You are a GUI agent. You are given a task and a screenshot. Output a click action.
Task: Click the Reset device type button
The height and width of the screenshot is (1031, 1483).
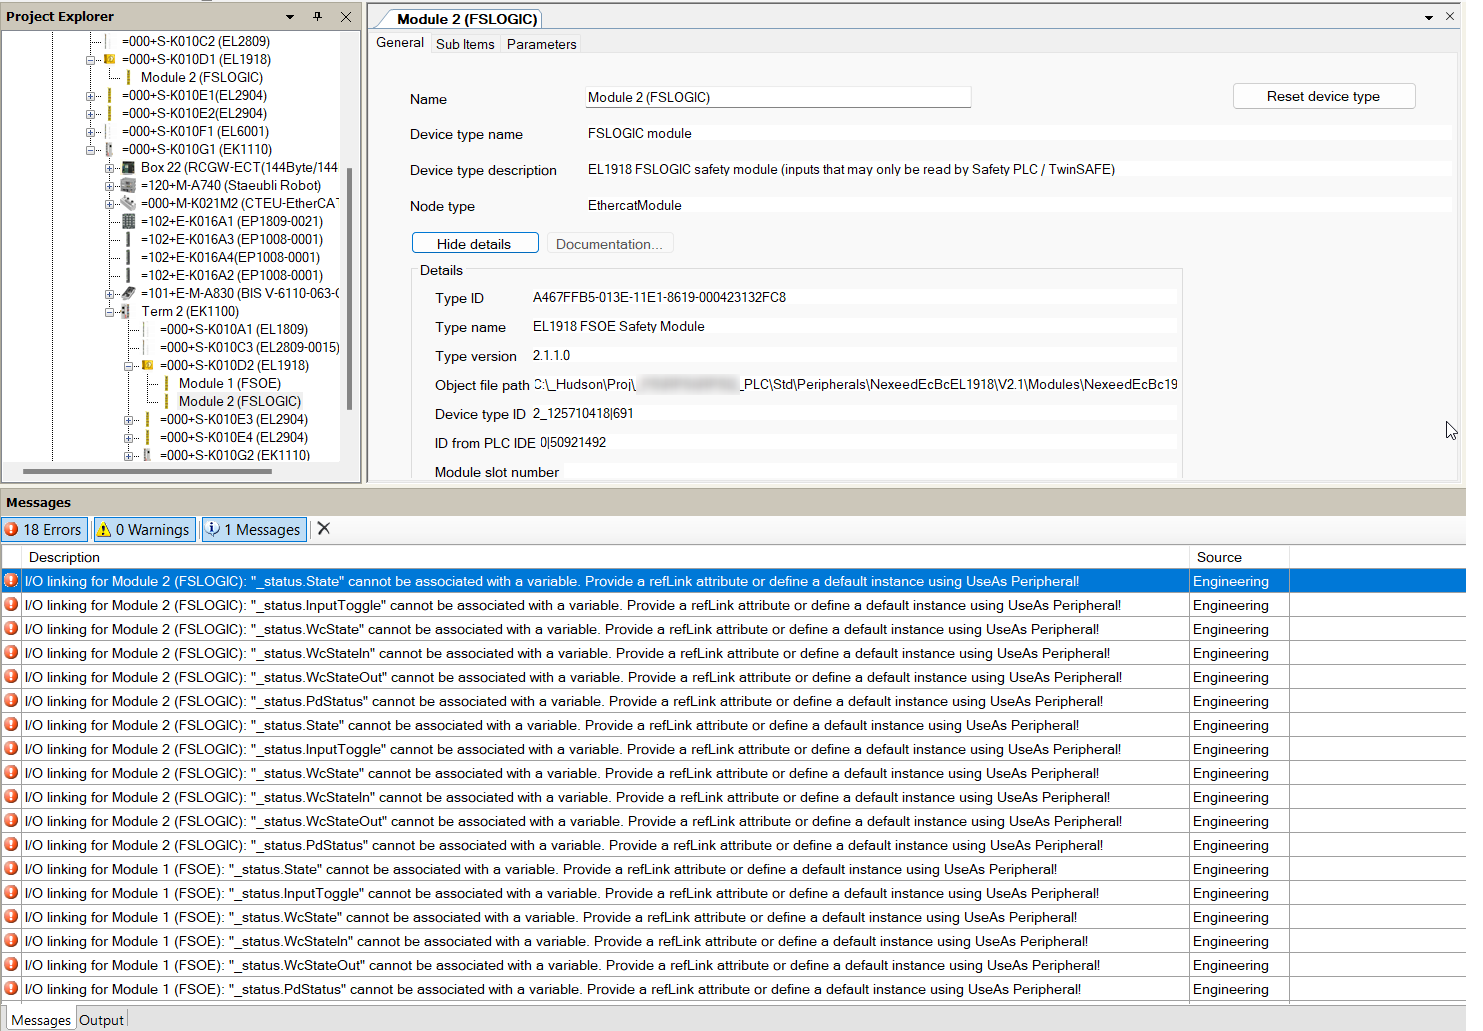click(x=1323, y=96)
